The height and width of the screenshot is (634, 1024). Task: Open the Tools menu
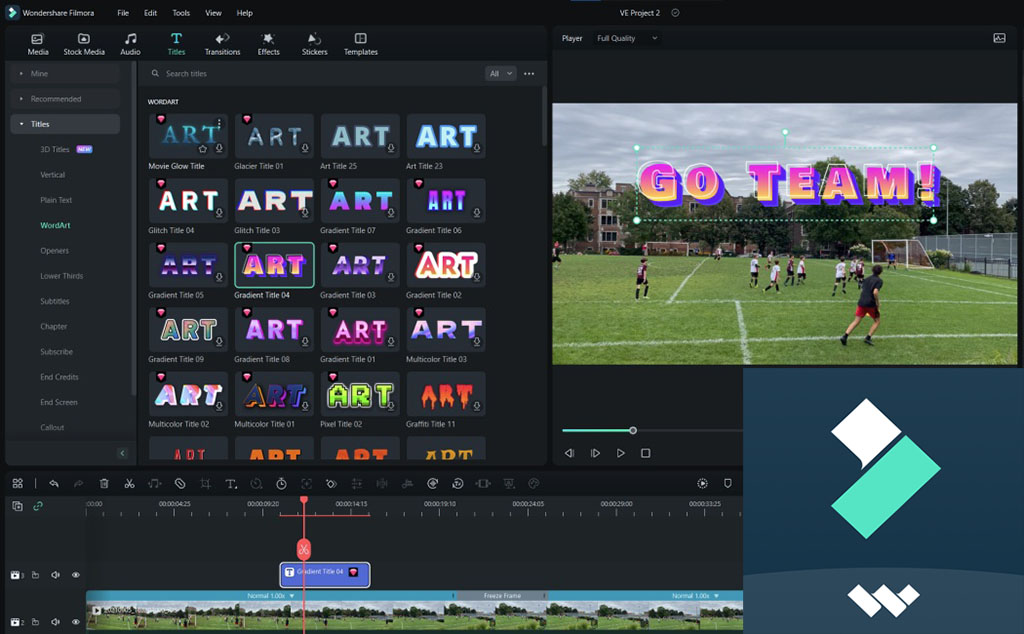tap(181, 13)
